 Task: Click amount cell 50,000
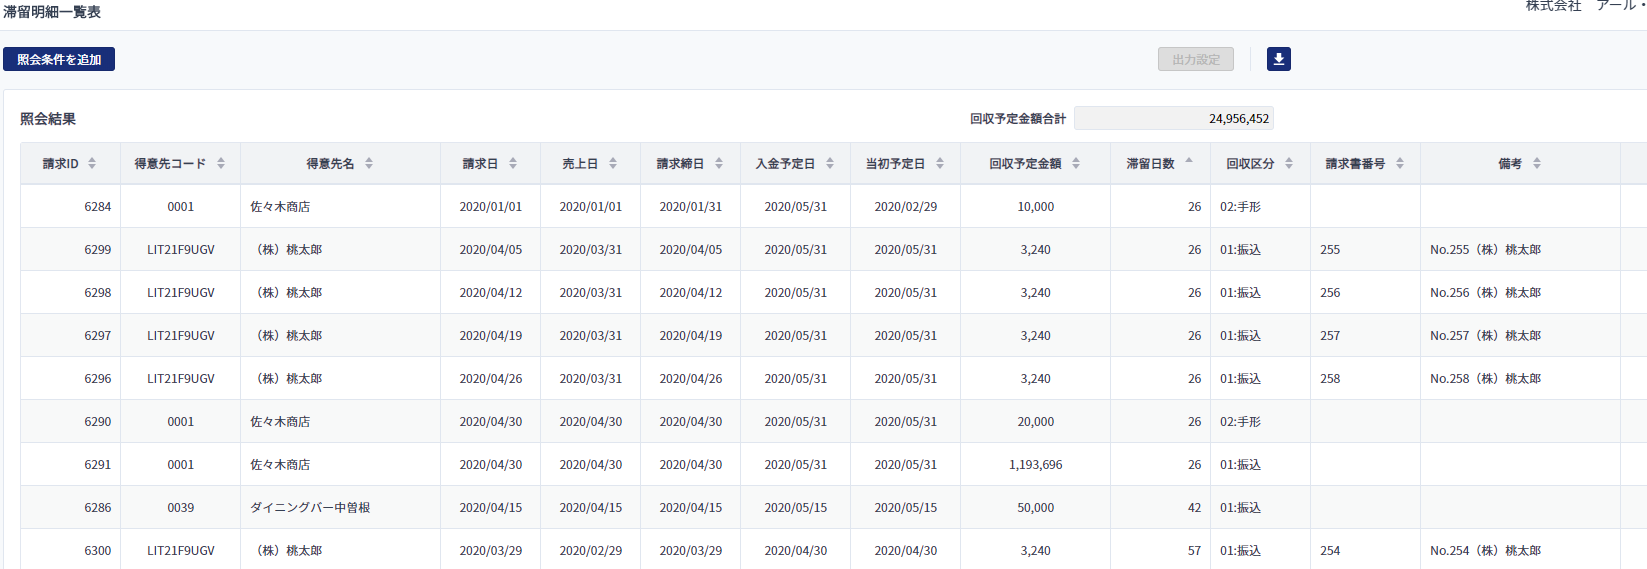(x=1036, y=507)
